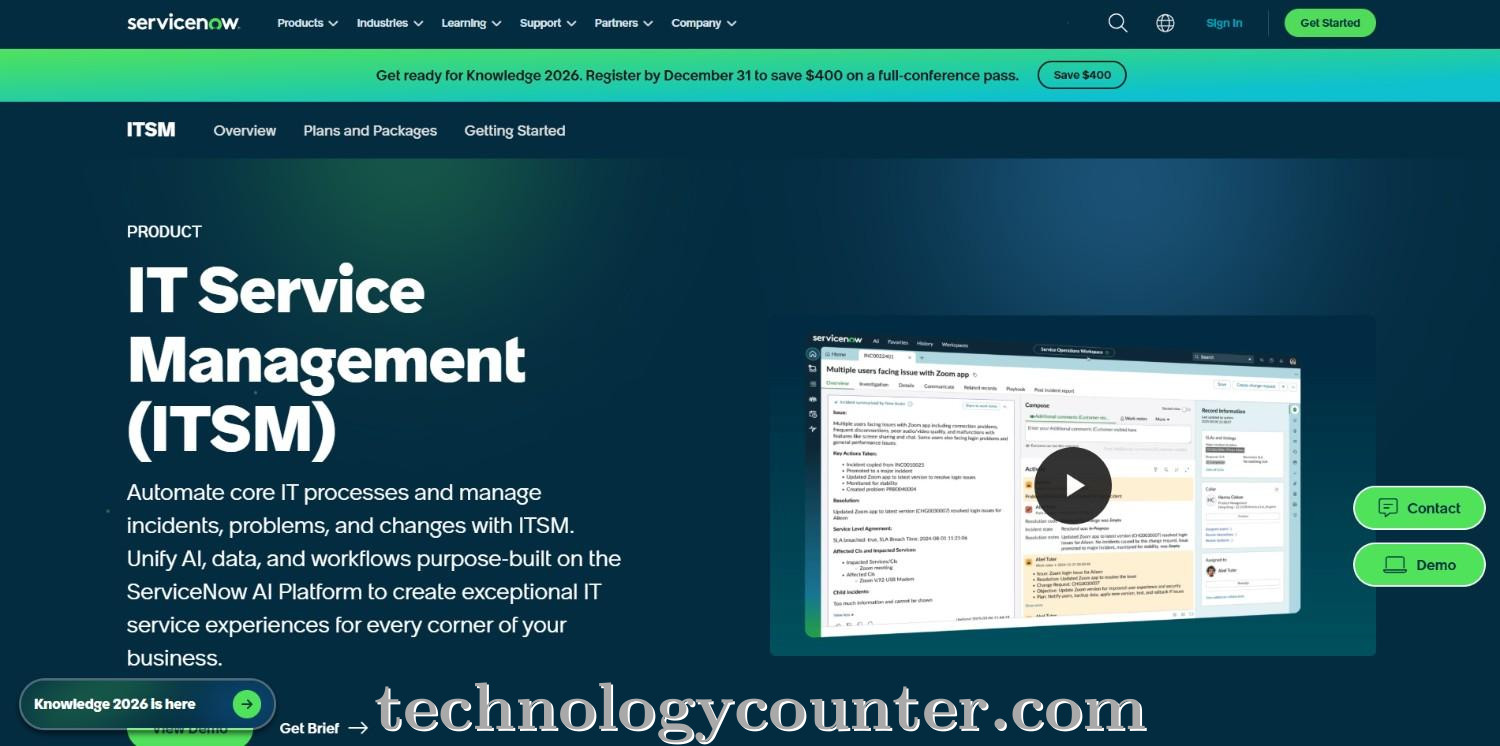Select the Overview tab under ITSM

pyautogui.click(x=244, y=130)
